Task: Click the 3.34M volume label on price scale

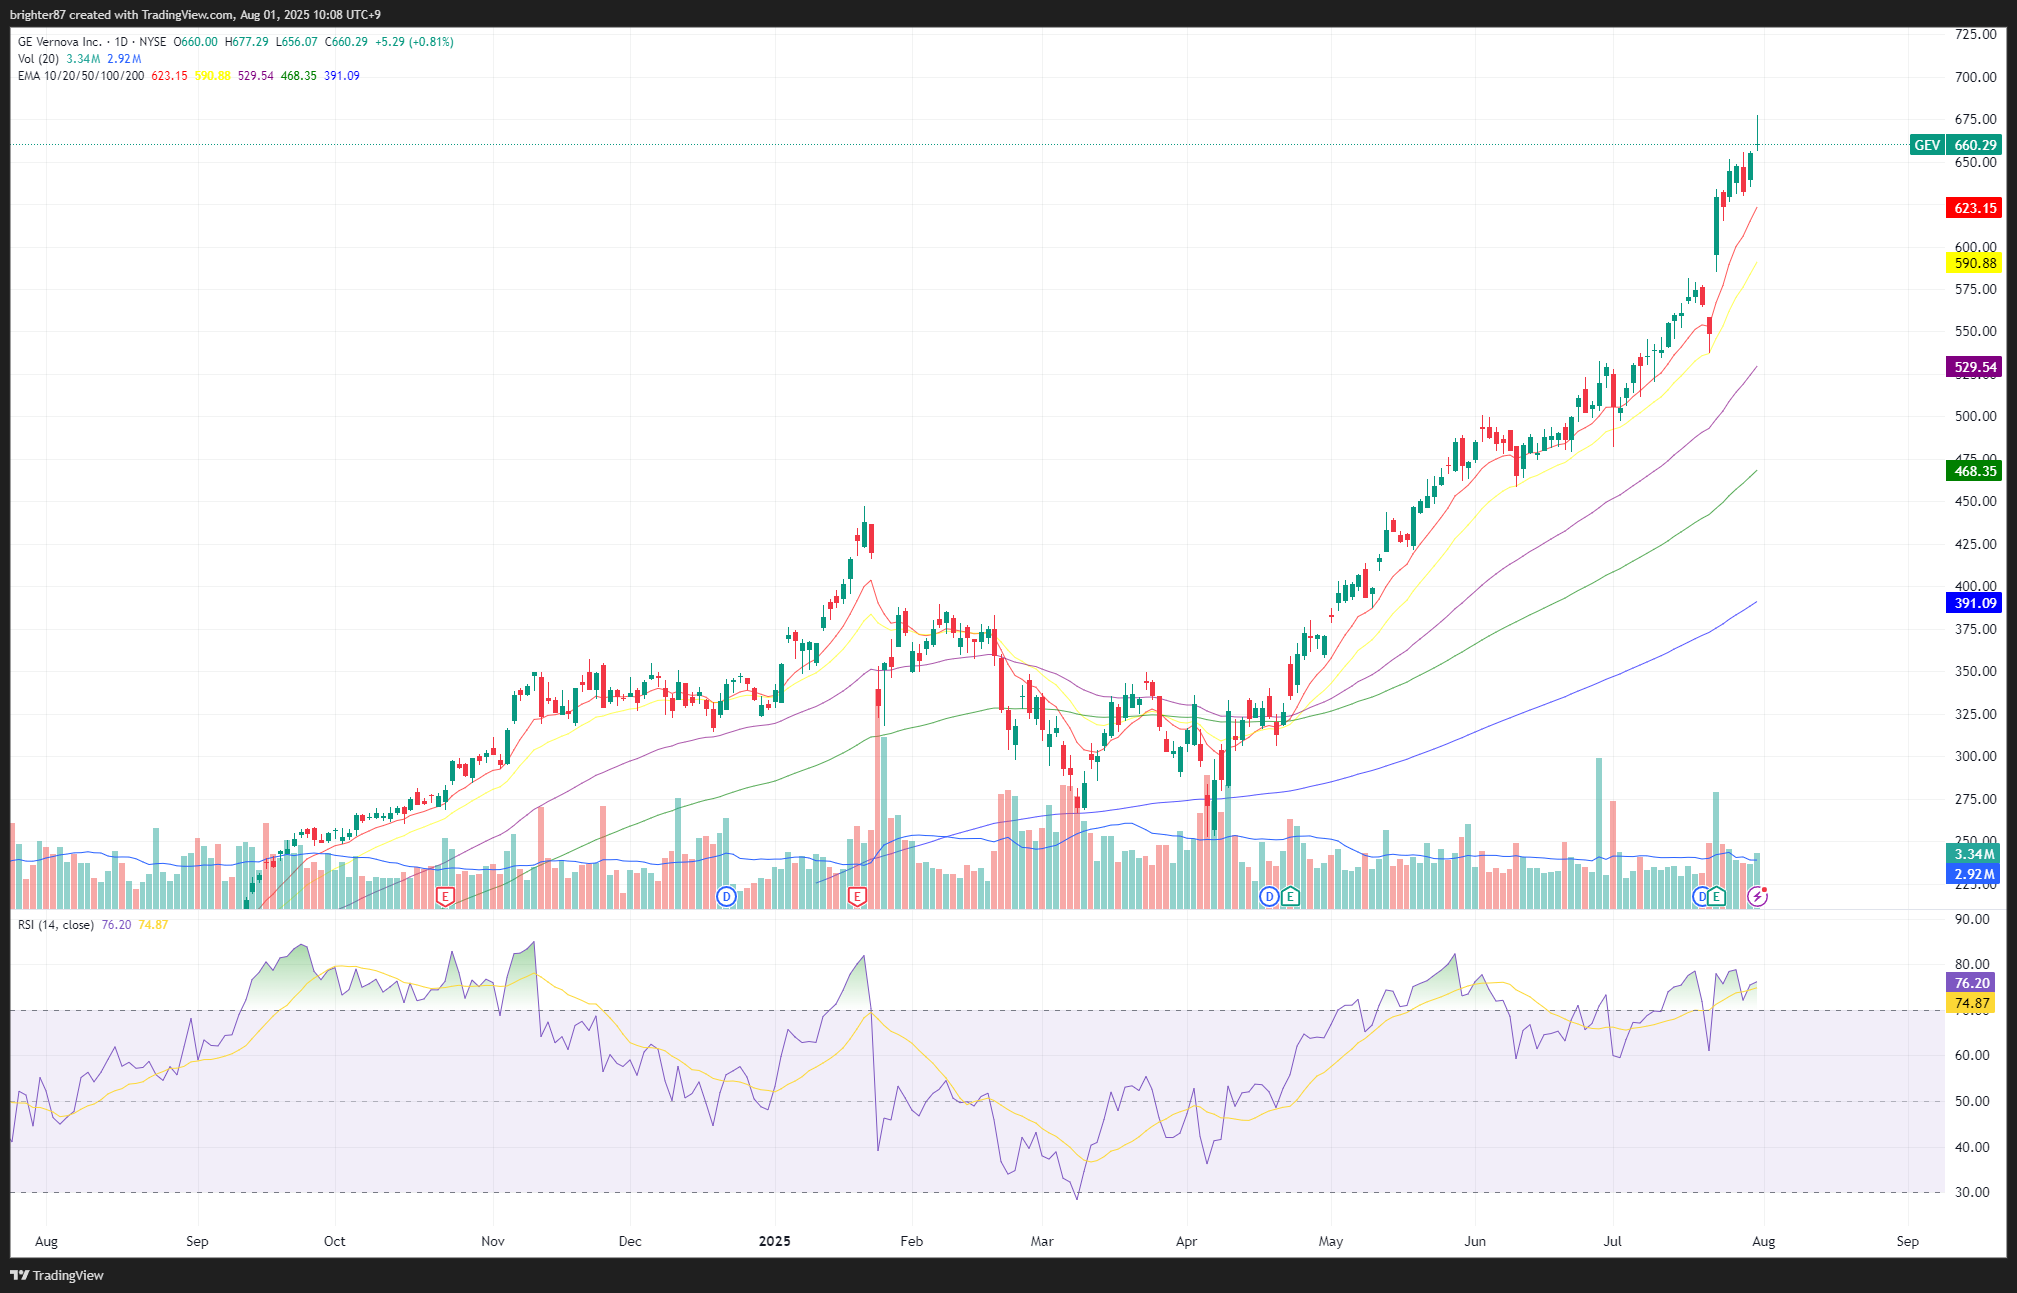Action: coord(1974,854)
